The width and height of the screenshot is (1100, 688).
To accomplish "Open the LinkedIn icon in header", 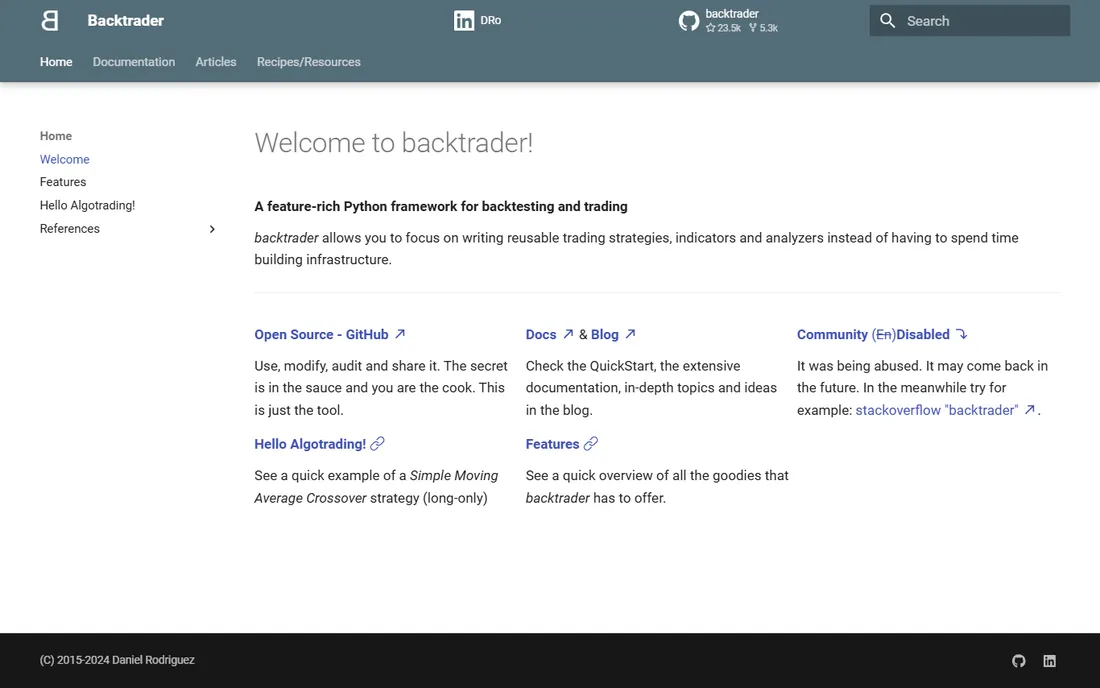I will coord(464,20).
